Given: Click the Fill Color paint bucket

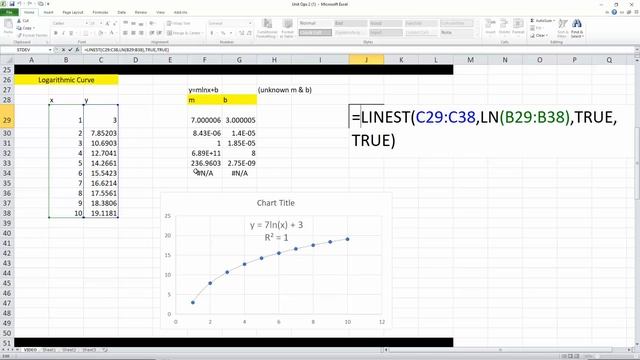Looking at the screenshot, I should pos(101,33).
